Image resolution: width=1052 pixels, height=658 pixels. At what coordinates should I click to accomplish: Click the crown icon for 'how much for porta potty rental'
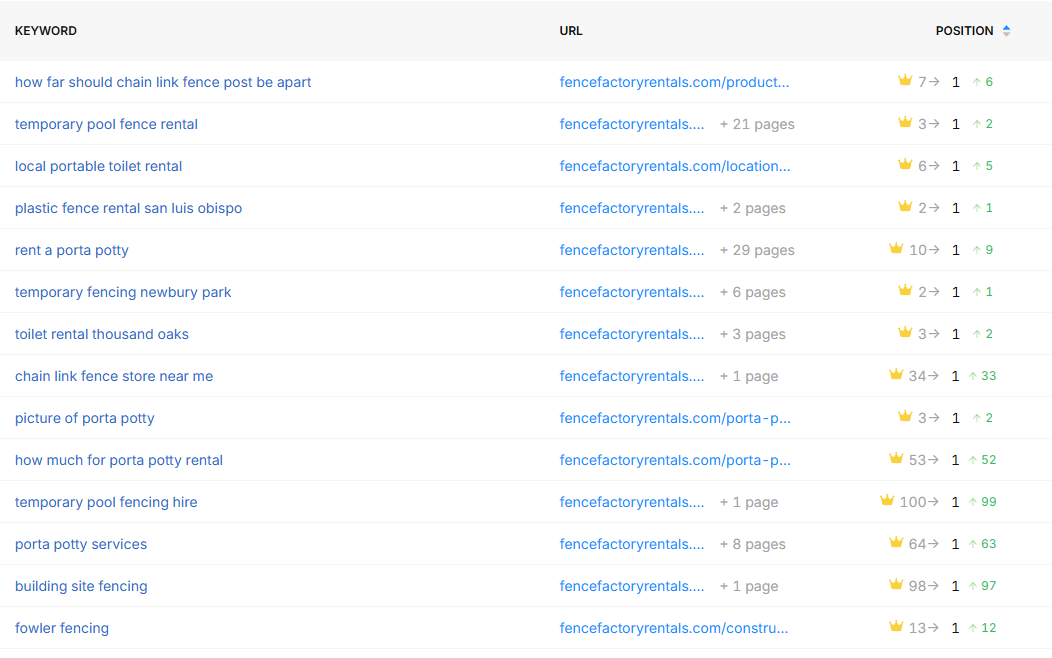[x=896, y=458]
